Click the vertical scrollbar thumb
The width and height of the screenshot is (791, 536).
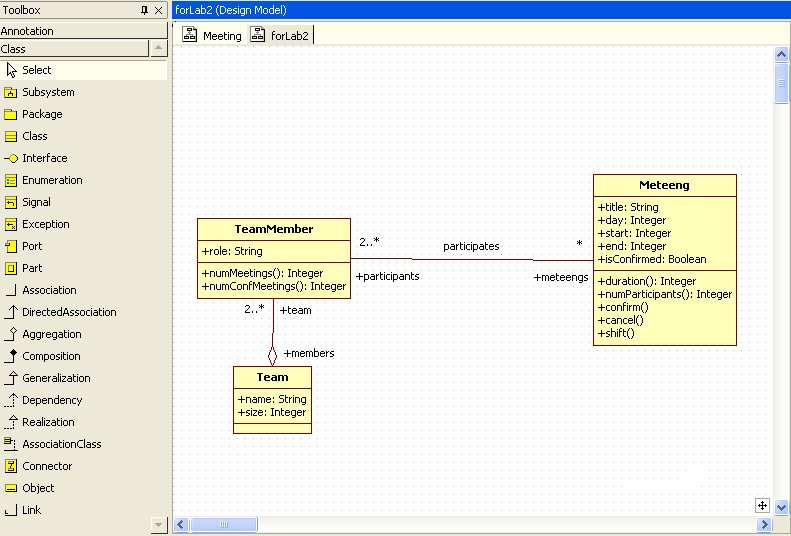(x=781, y=83)
